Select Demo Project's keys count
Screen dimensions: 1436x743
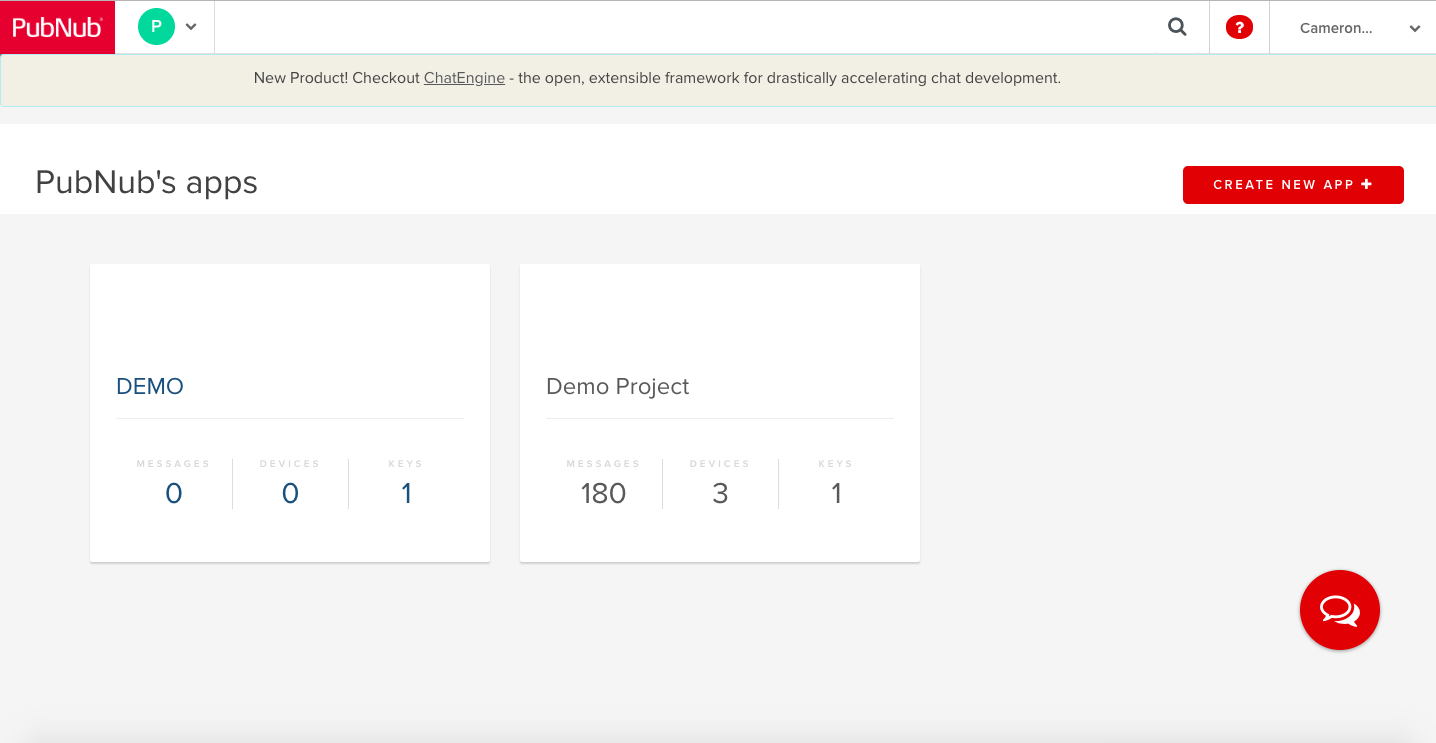[x=836, y=493]
